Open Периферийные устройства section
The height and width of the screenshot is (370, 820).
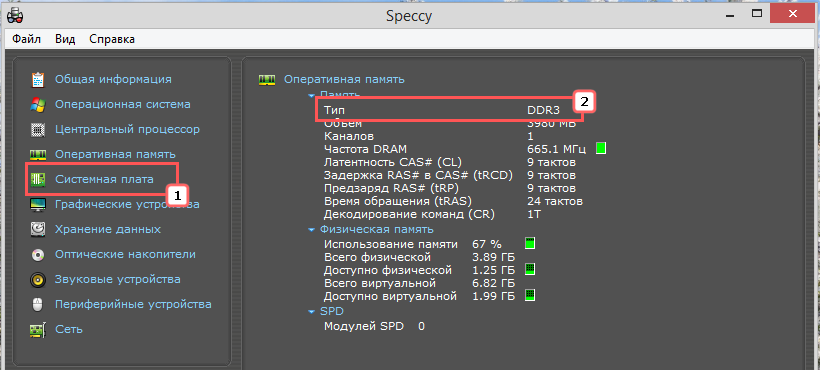(133, 304)
